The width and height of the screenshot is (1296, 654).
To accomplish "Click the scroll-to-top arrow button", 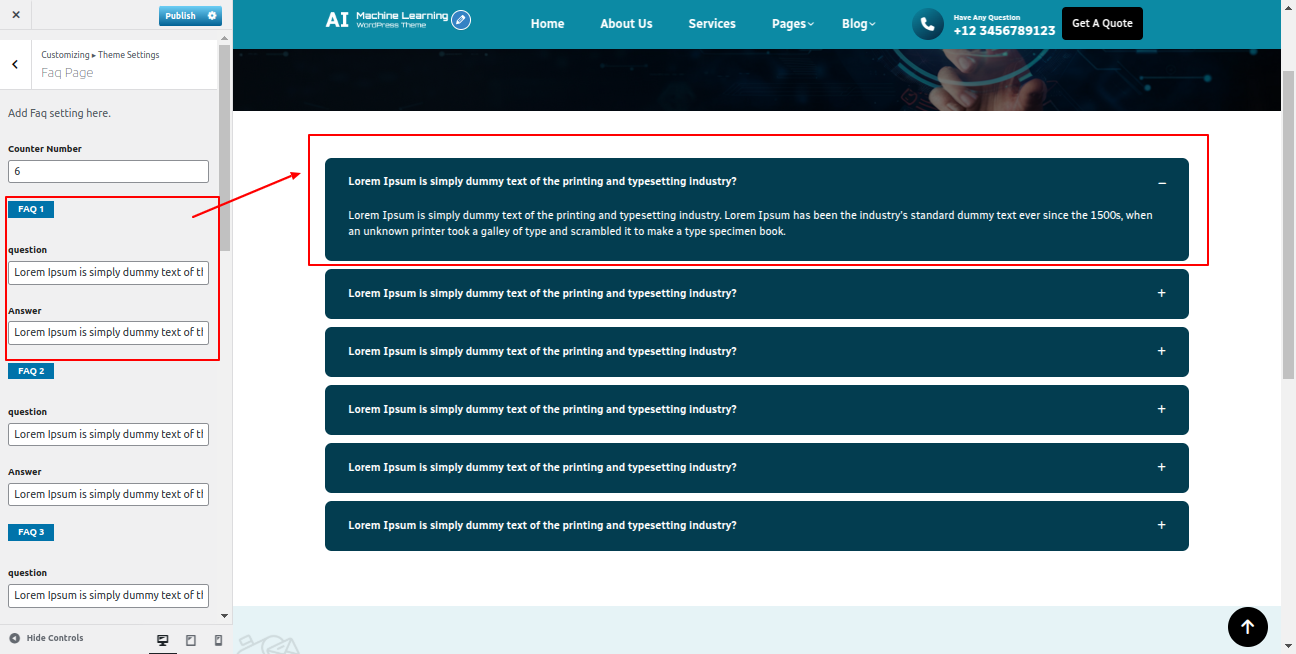I will point(1247,627).
